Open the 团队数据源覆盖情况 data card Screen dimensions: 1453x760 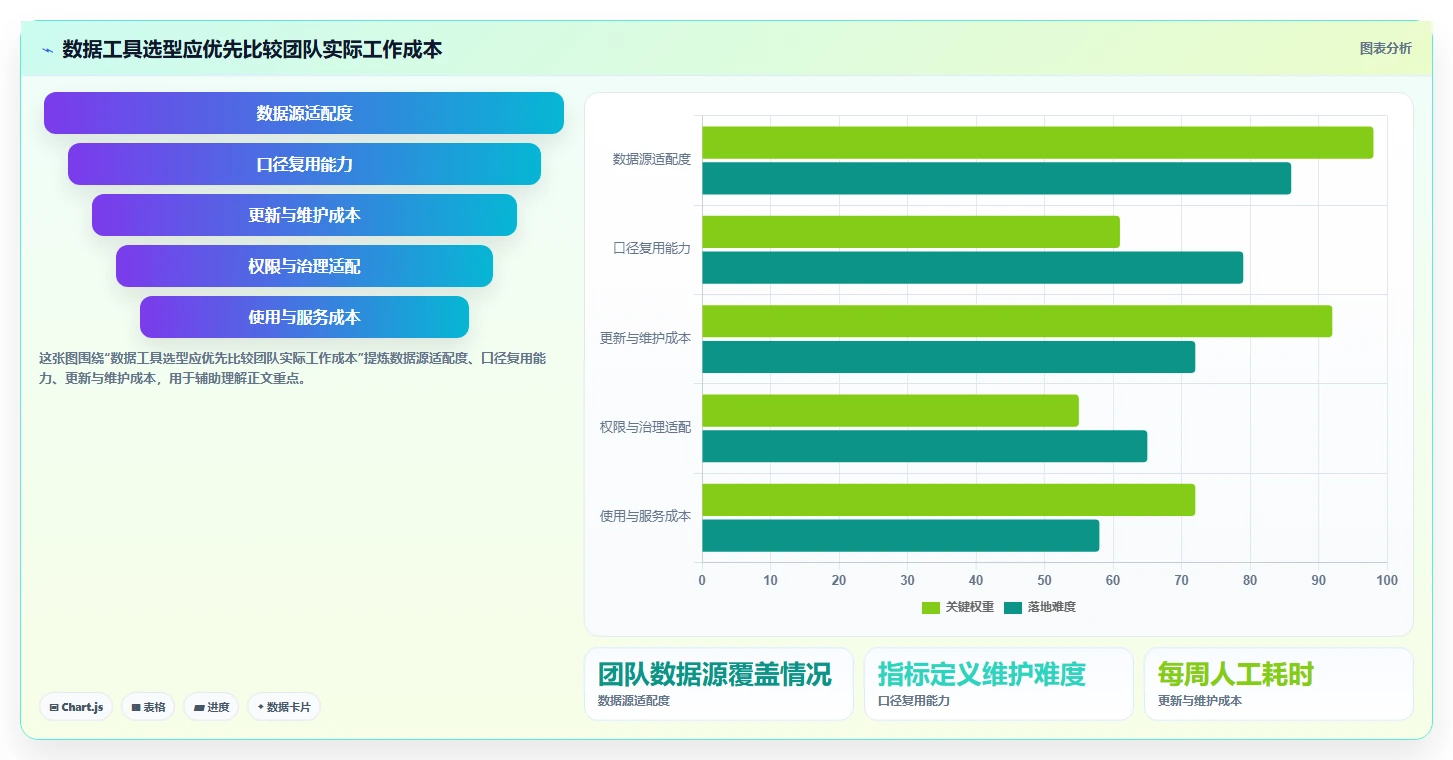[x=719, y=684]
